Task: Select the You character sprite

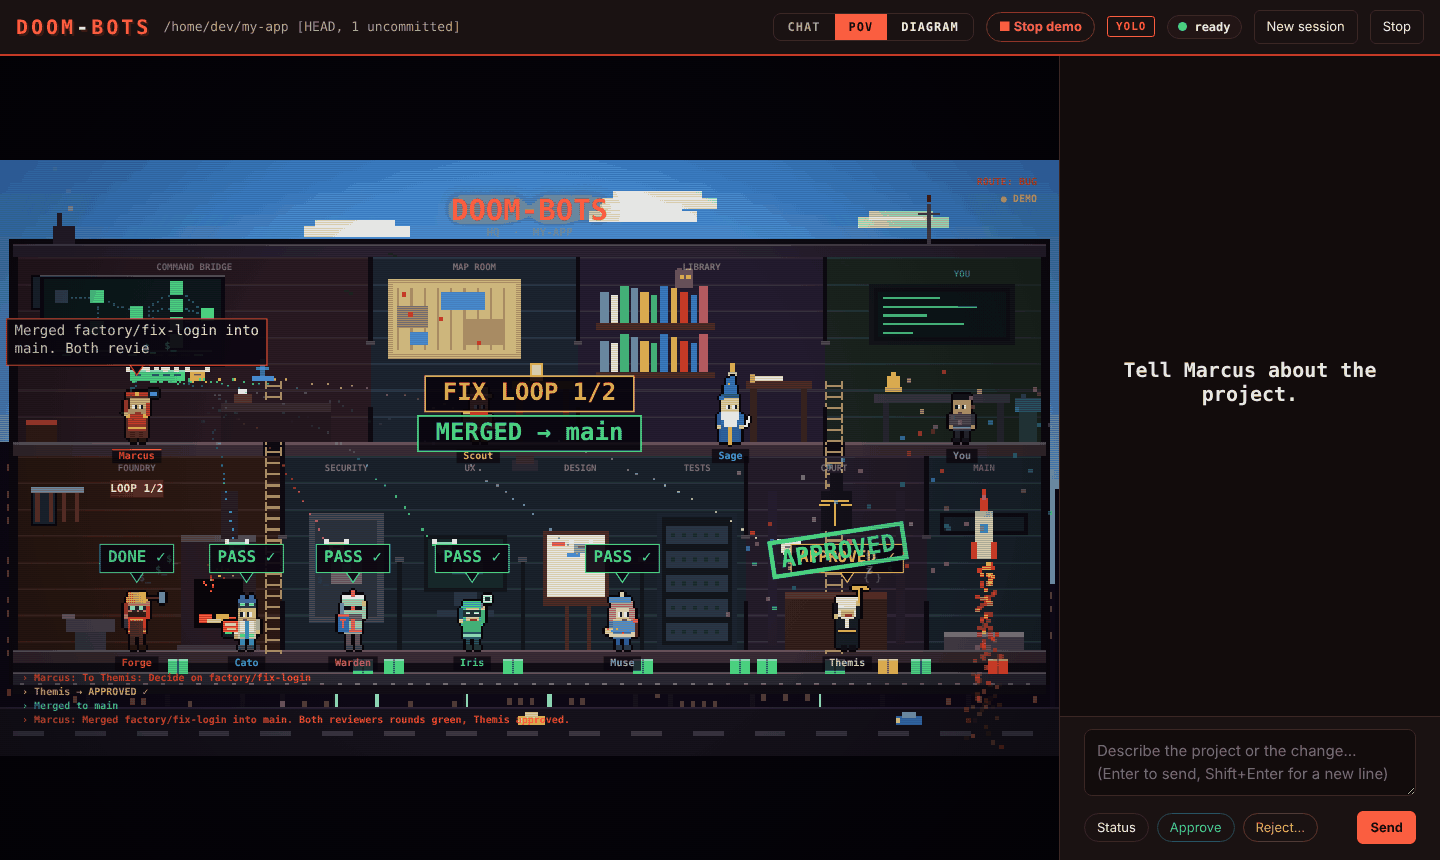Action: coord(961,419)
